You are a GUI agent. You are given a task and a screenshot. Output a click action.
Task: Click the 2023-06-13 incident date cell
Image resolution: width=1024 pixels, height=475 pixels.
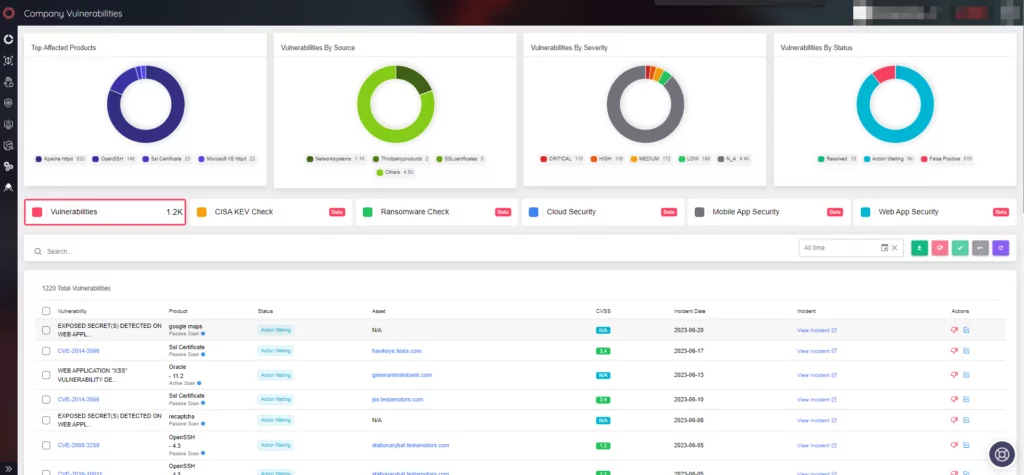click(690, 375)
